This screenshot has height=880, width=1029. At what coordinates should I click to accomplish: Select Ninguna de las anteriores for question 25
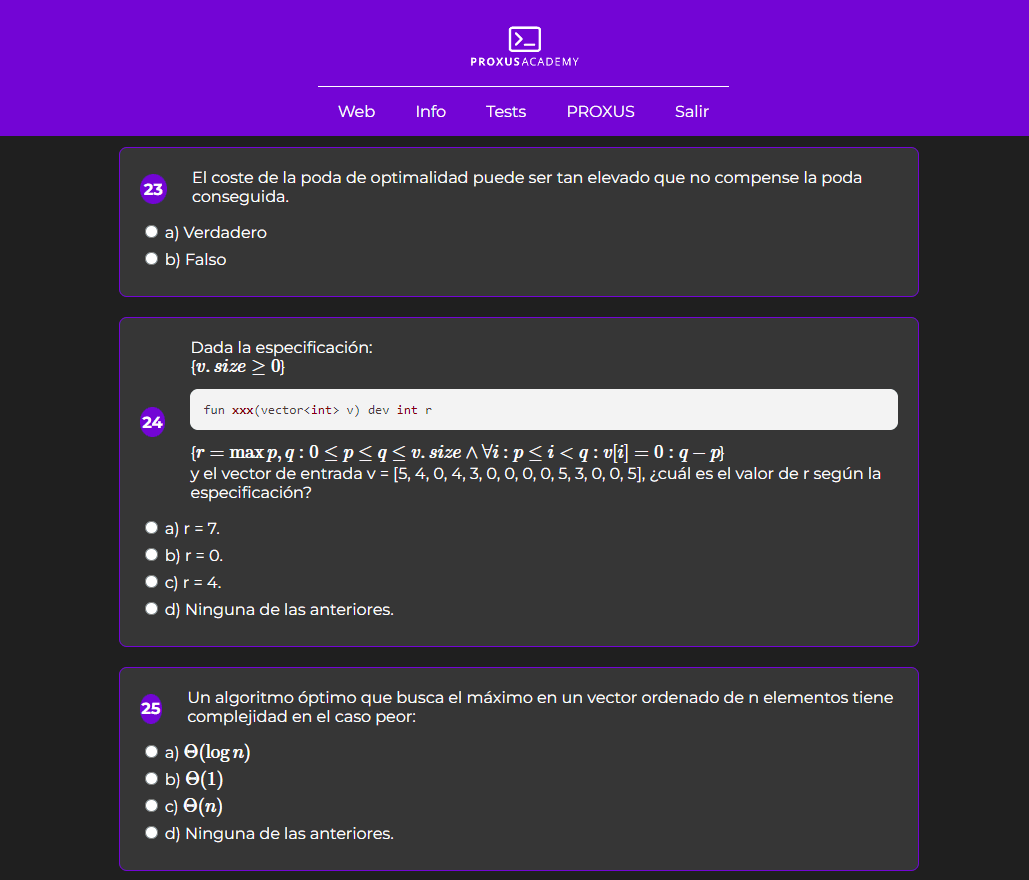[x=152, y=833]
